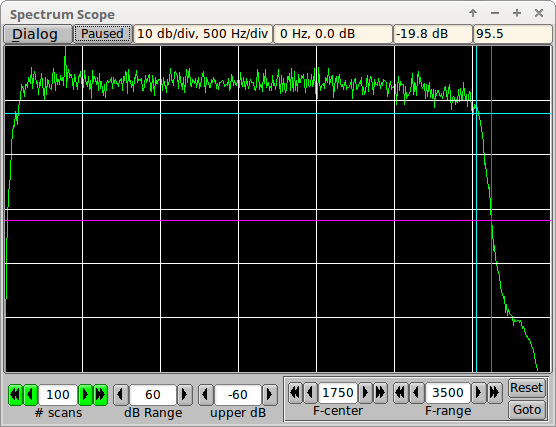Decrease # scans by one step
Viewport: 556px width, 427px height.
coord(30,394)
